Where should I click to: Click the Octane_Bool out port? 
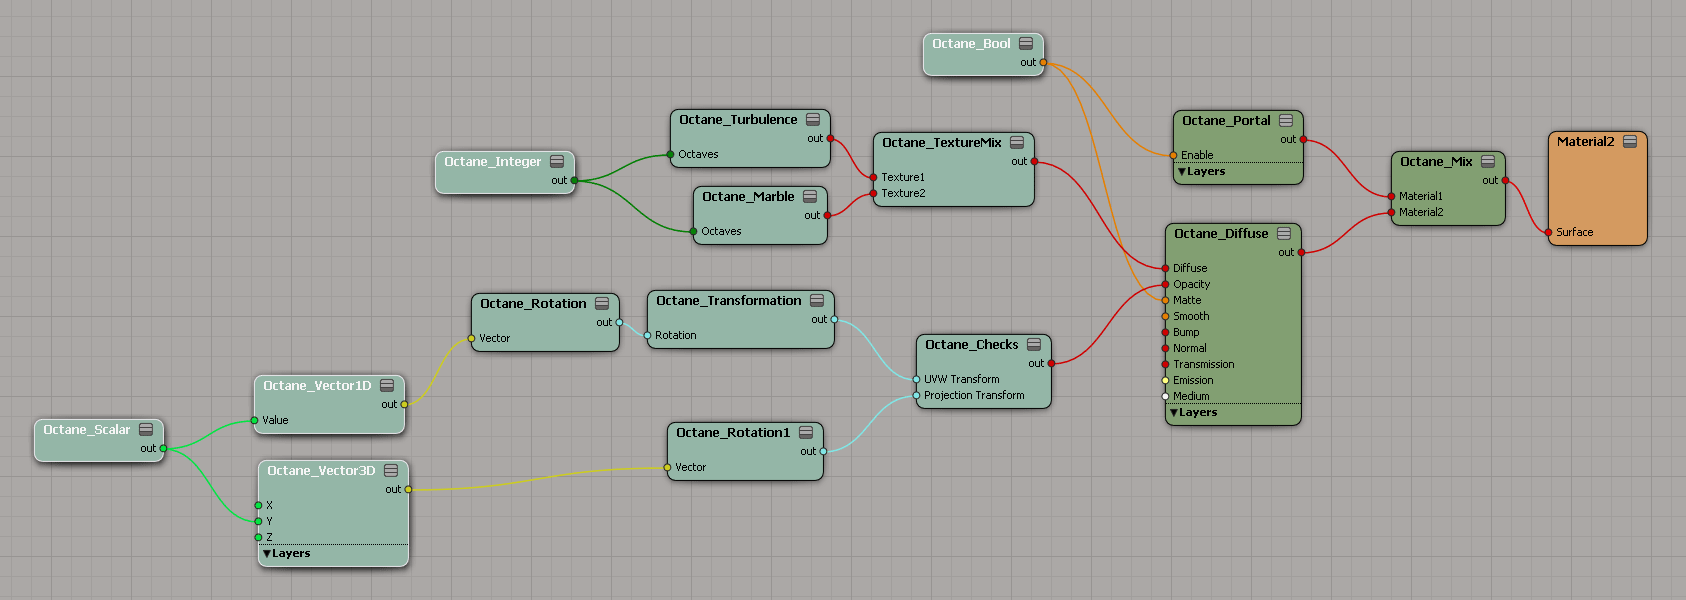pos(1043,62)
